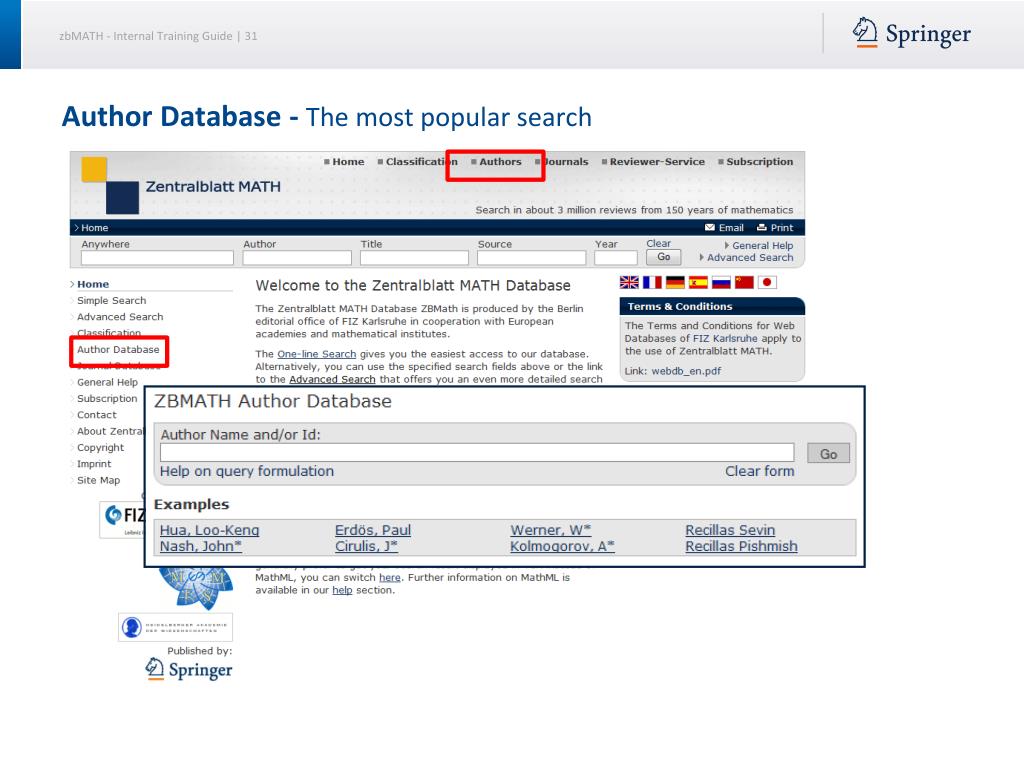Click in the Anywhere search field
The width and height of the screenshot is (1024, 768).
(x=157, y=258)
